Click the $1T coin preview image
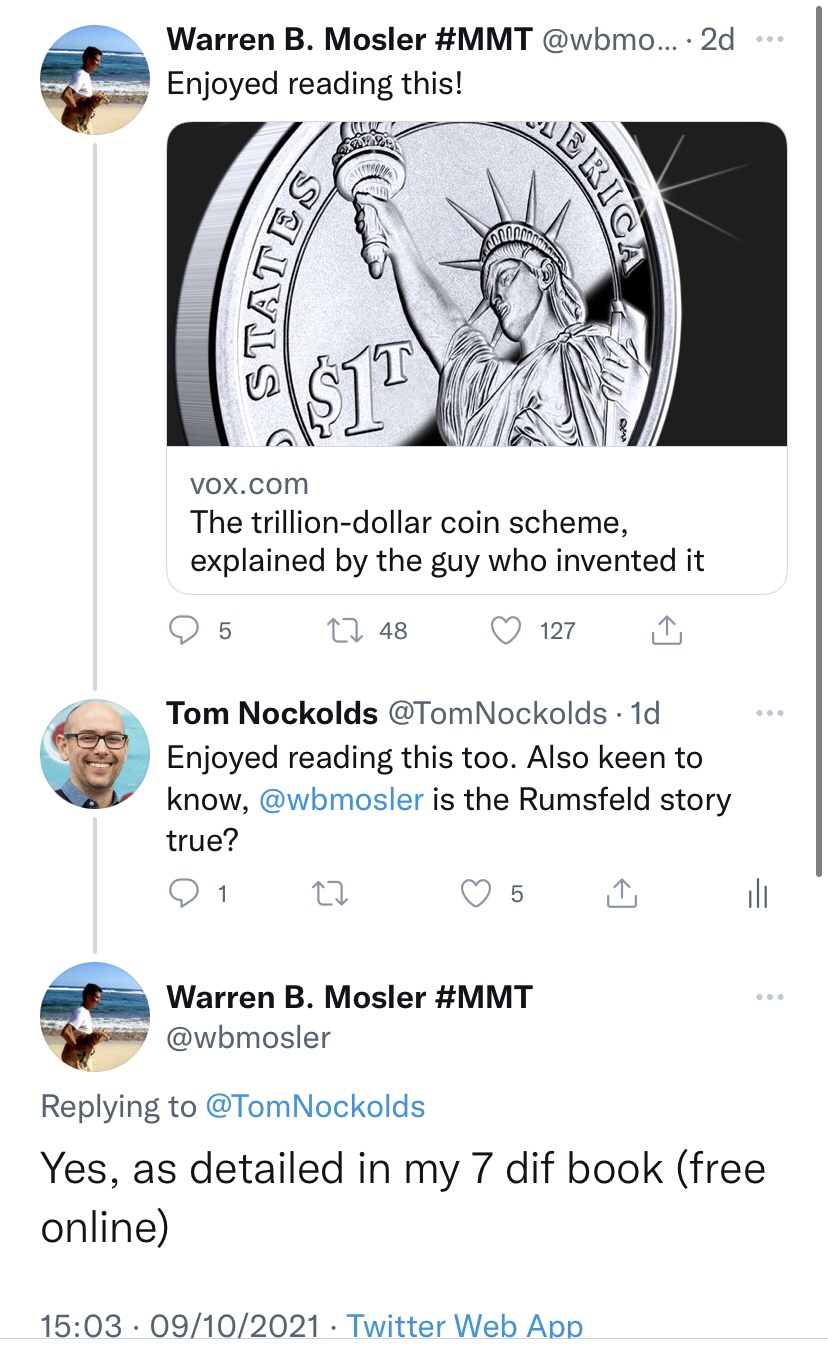Image resolution: width=828 pixels, height=1355 pixels. pos(476,284)
